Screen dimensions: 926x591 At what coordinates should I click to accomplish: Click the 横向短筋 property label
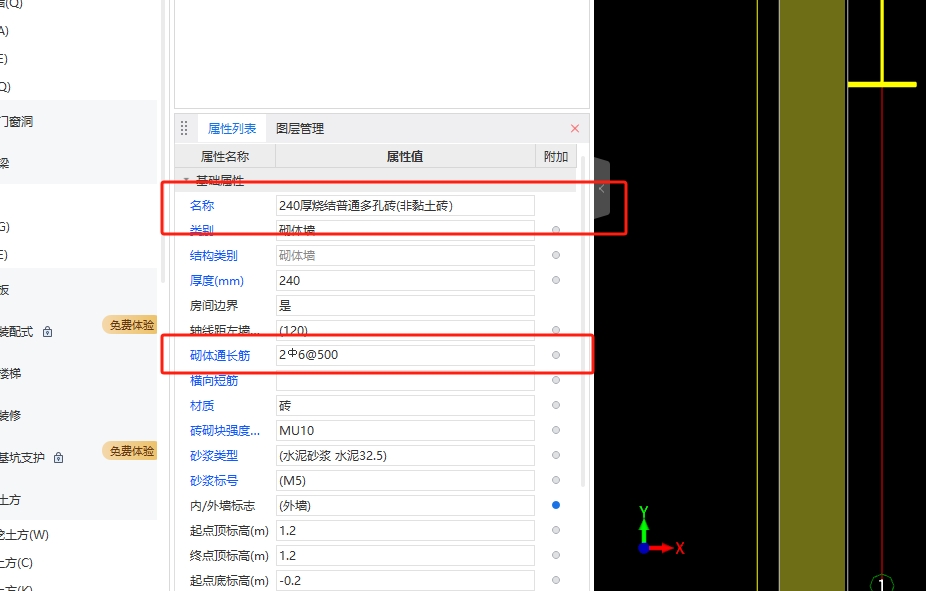213,381
